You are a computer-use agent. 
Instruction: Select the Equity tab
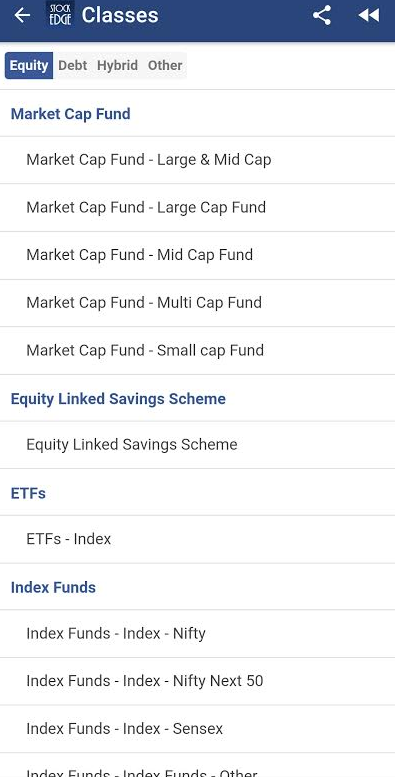pos(29,65)
